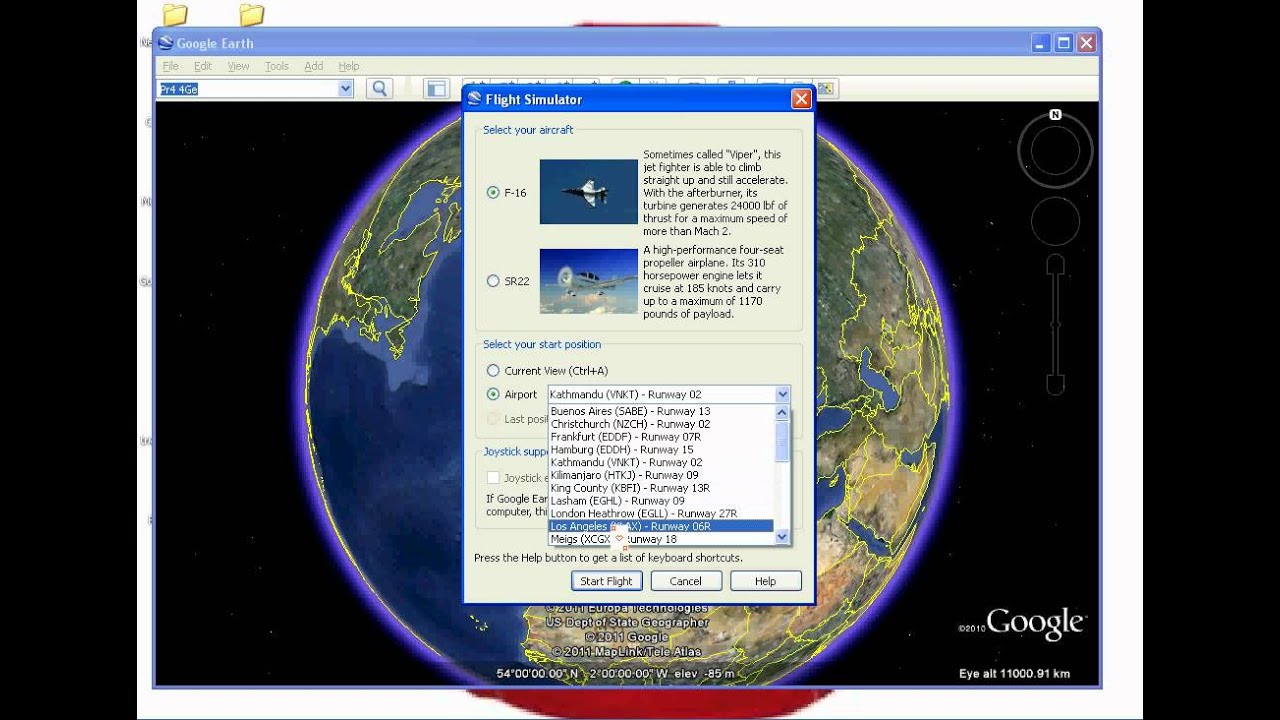Image resolution: width=1280 pixels, height=720 pixels.
Task: Click the north 'N' marker on the compass
Action: pyautogui.click(x=1055, y=115)
